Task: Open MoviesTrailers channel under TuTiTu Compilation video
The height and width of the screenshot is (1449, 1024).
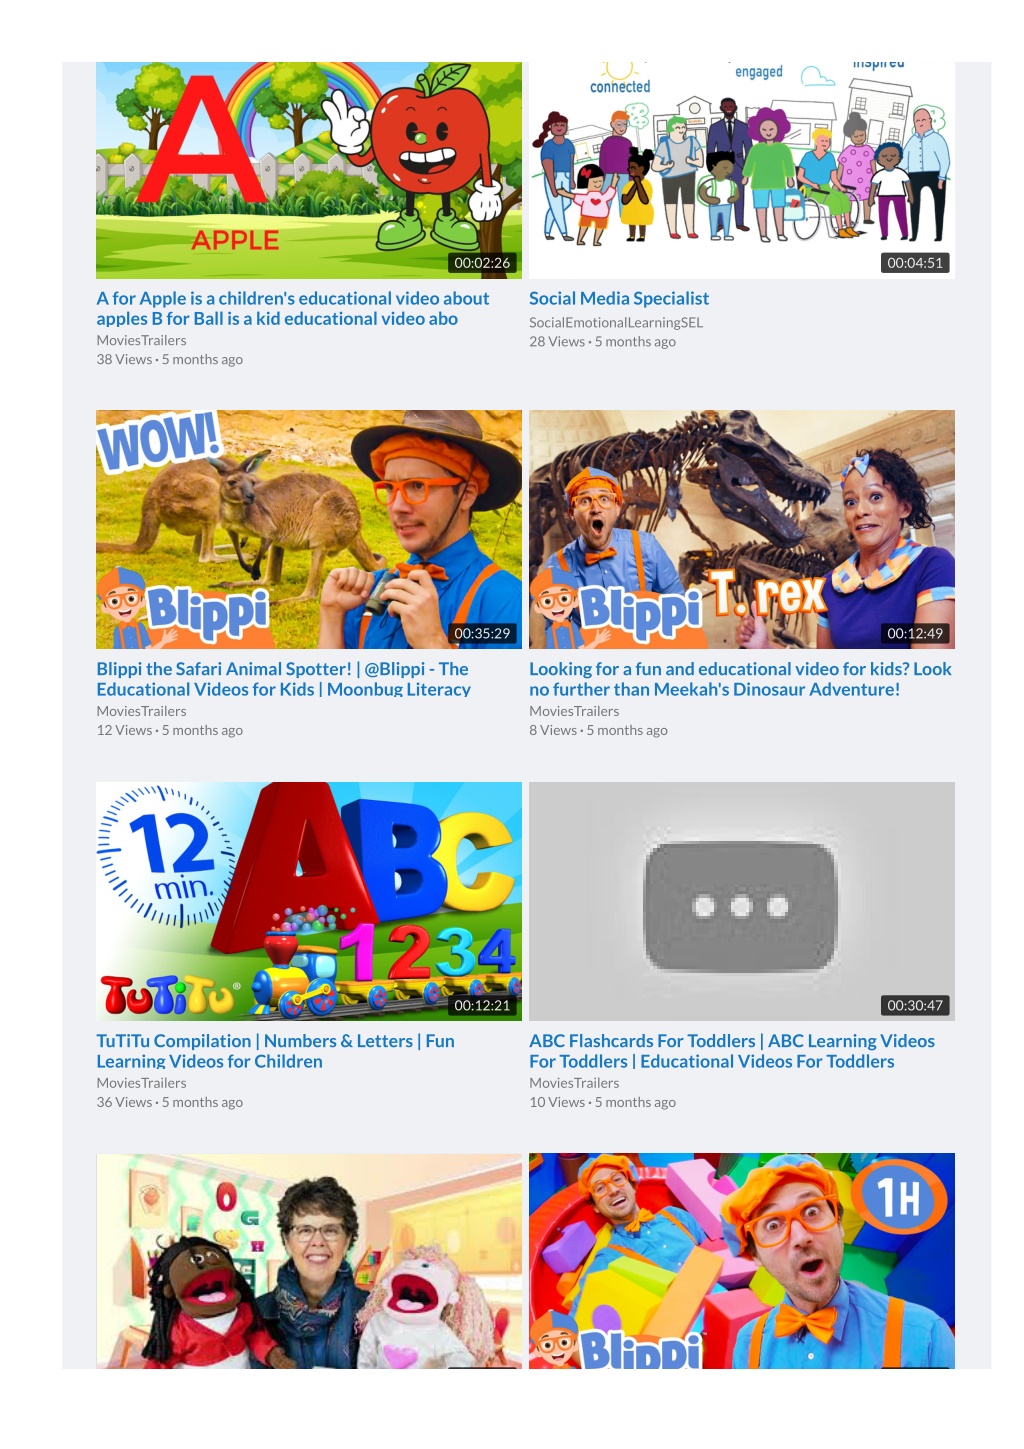Action: (141, 1083)
